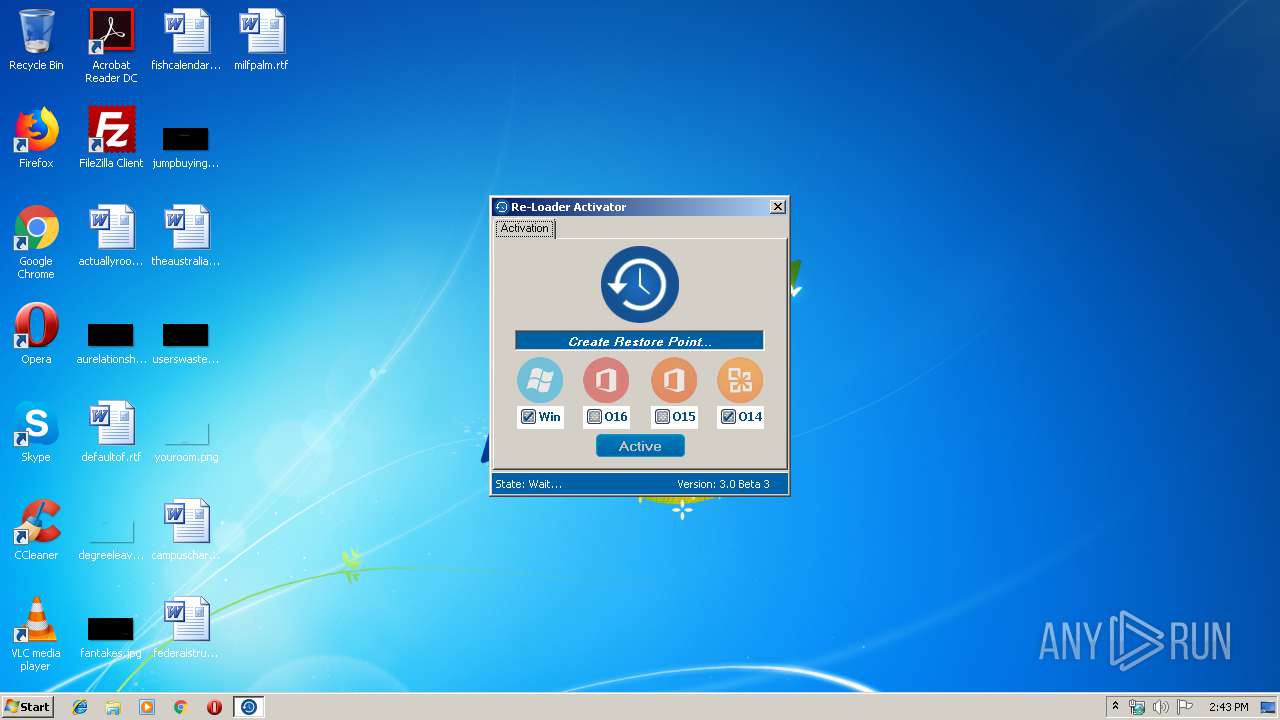This screenshot has width=1280, height=720.
Task: Close the Re-Loader Activator window
Action: [x=778, y=207]
